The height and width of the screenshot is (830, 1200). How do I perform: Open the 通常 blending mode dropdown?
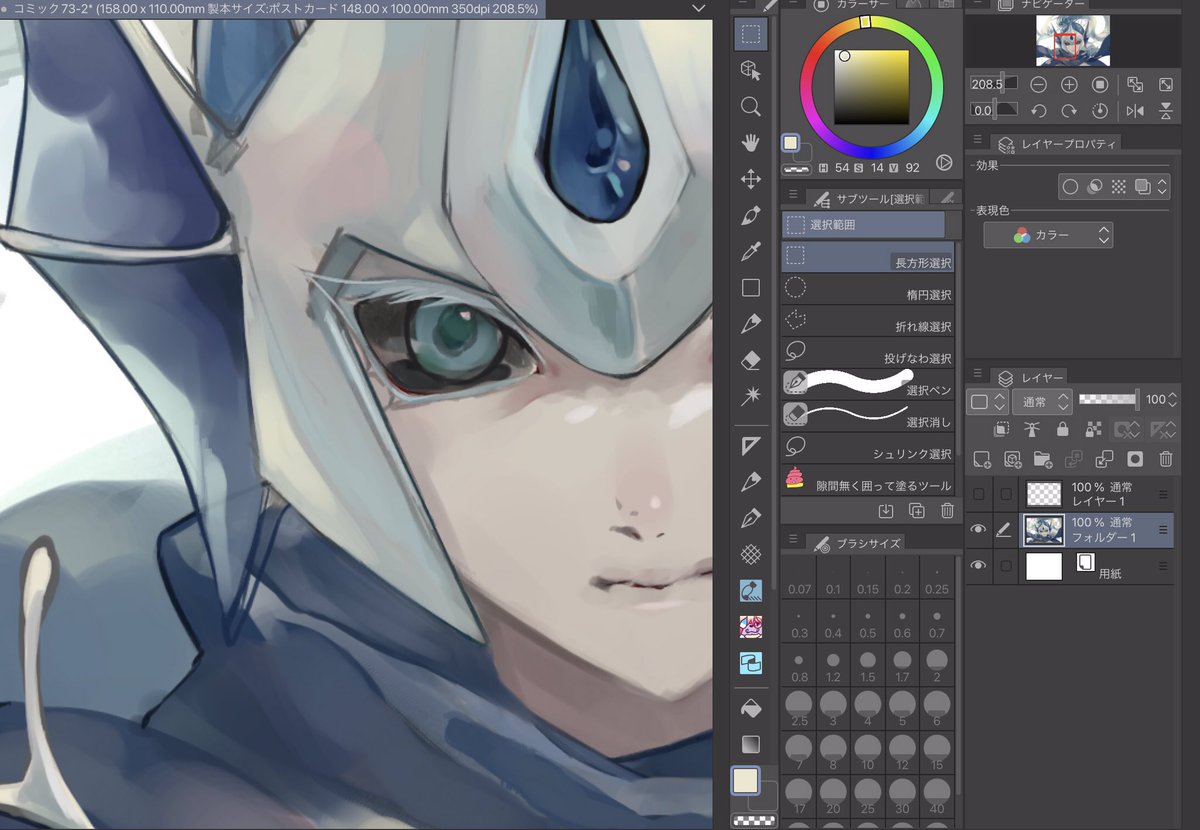[1042, 400]
